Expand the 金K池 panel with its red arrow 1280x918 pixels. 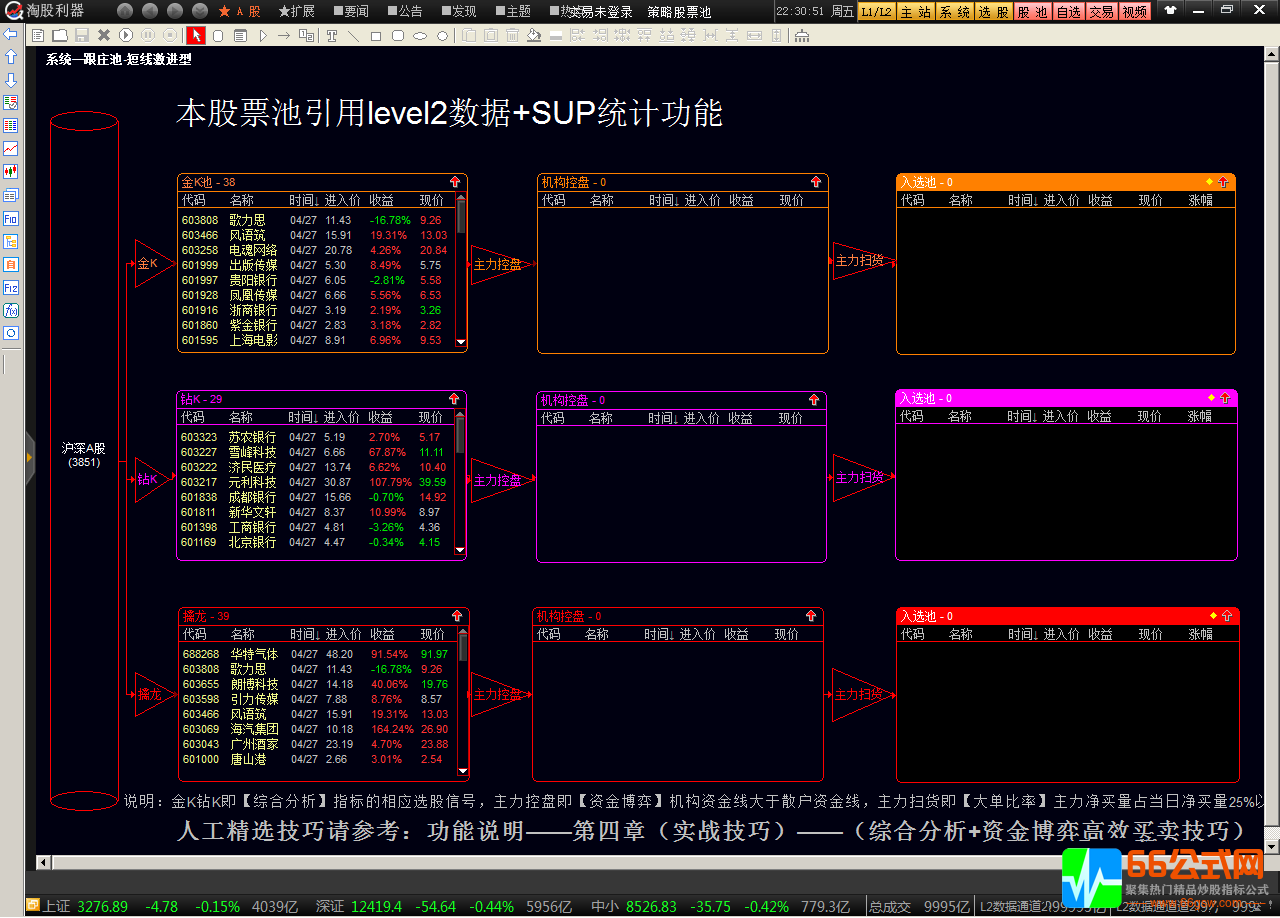(455, 182)
